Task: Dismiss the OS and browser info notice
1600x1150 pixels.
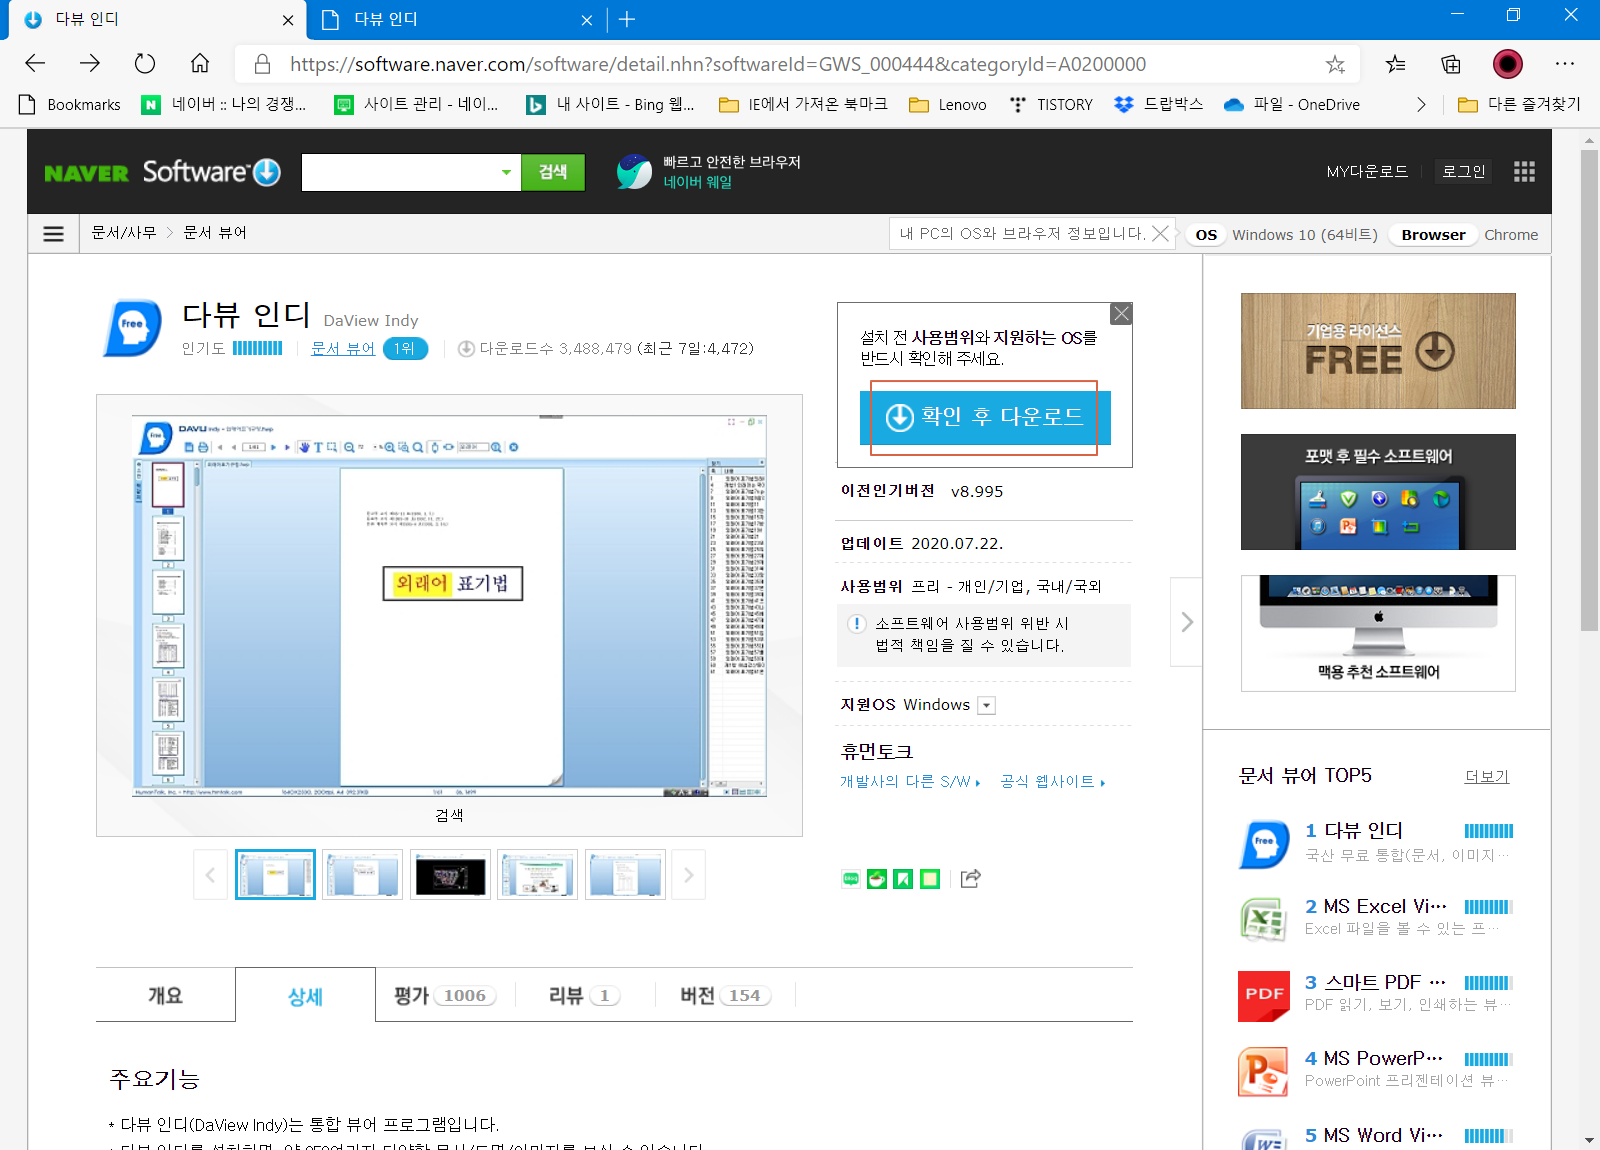Action: click(x=1160, y=234)
